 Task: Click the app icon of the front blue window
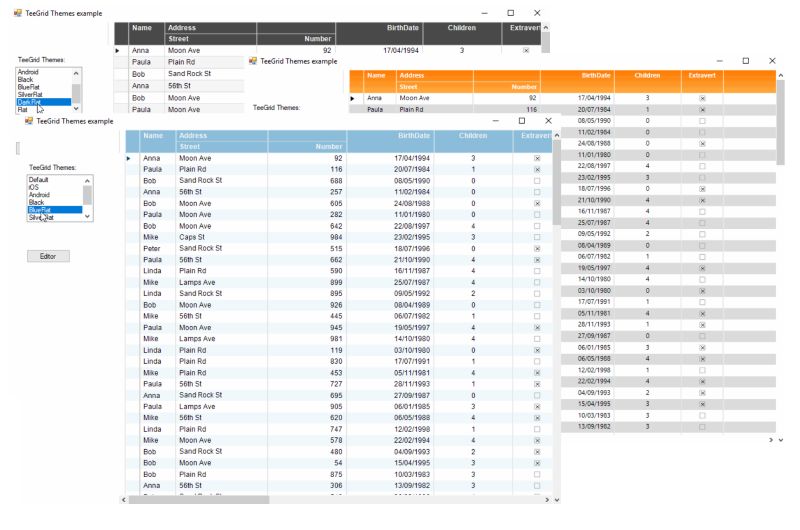[x=29, y=121]
